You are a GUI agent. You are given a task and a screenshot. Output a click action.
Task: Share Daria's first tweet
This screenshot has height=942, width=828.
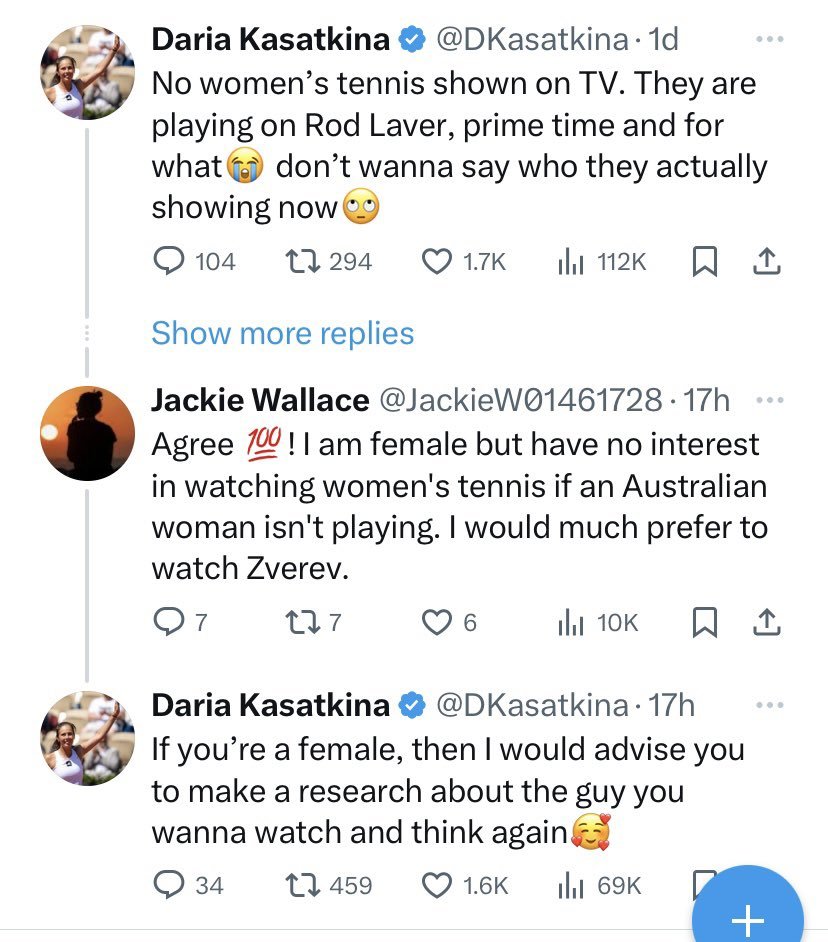click(x=764, y=262)
